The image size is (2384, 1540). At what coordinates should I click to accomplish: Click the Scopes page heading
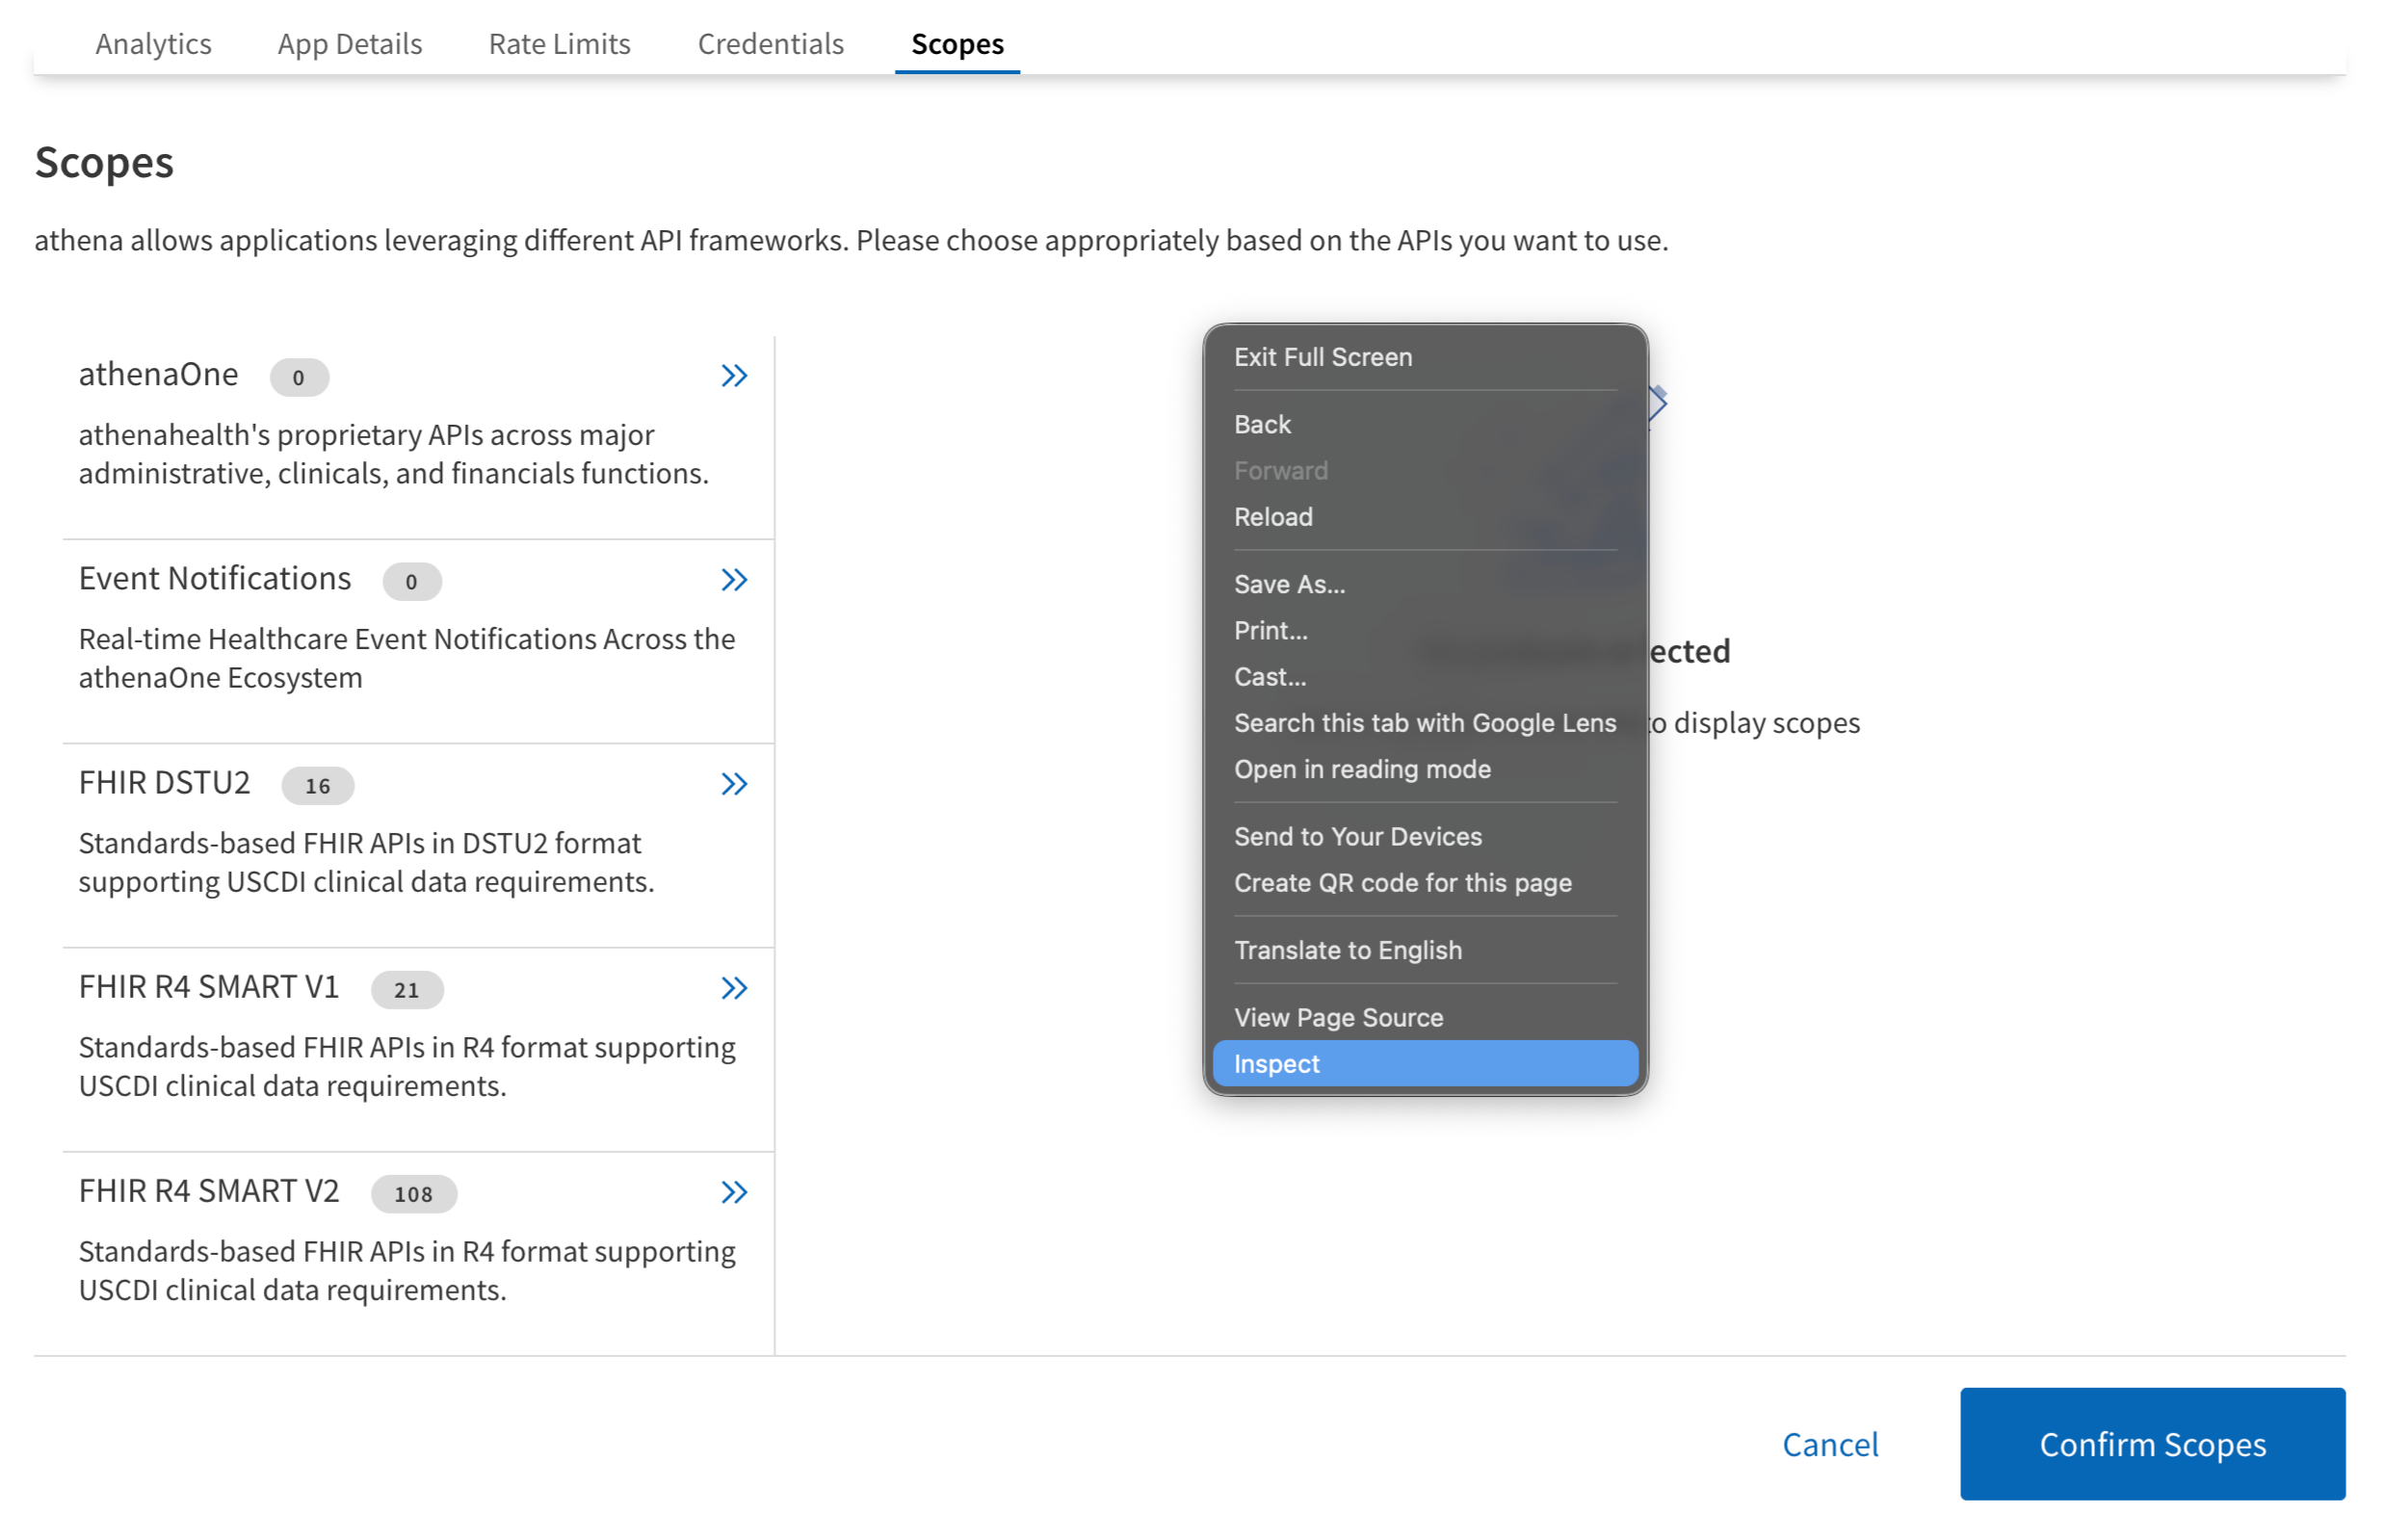104,162
